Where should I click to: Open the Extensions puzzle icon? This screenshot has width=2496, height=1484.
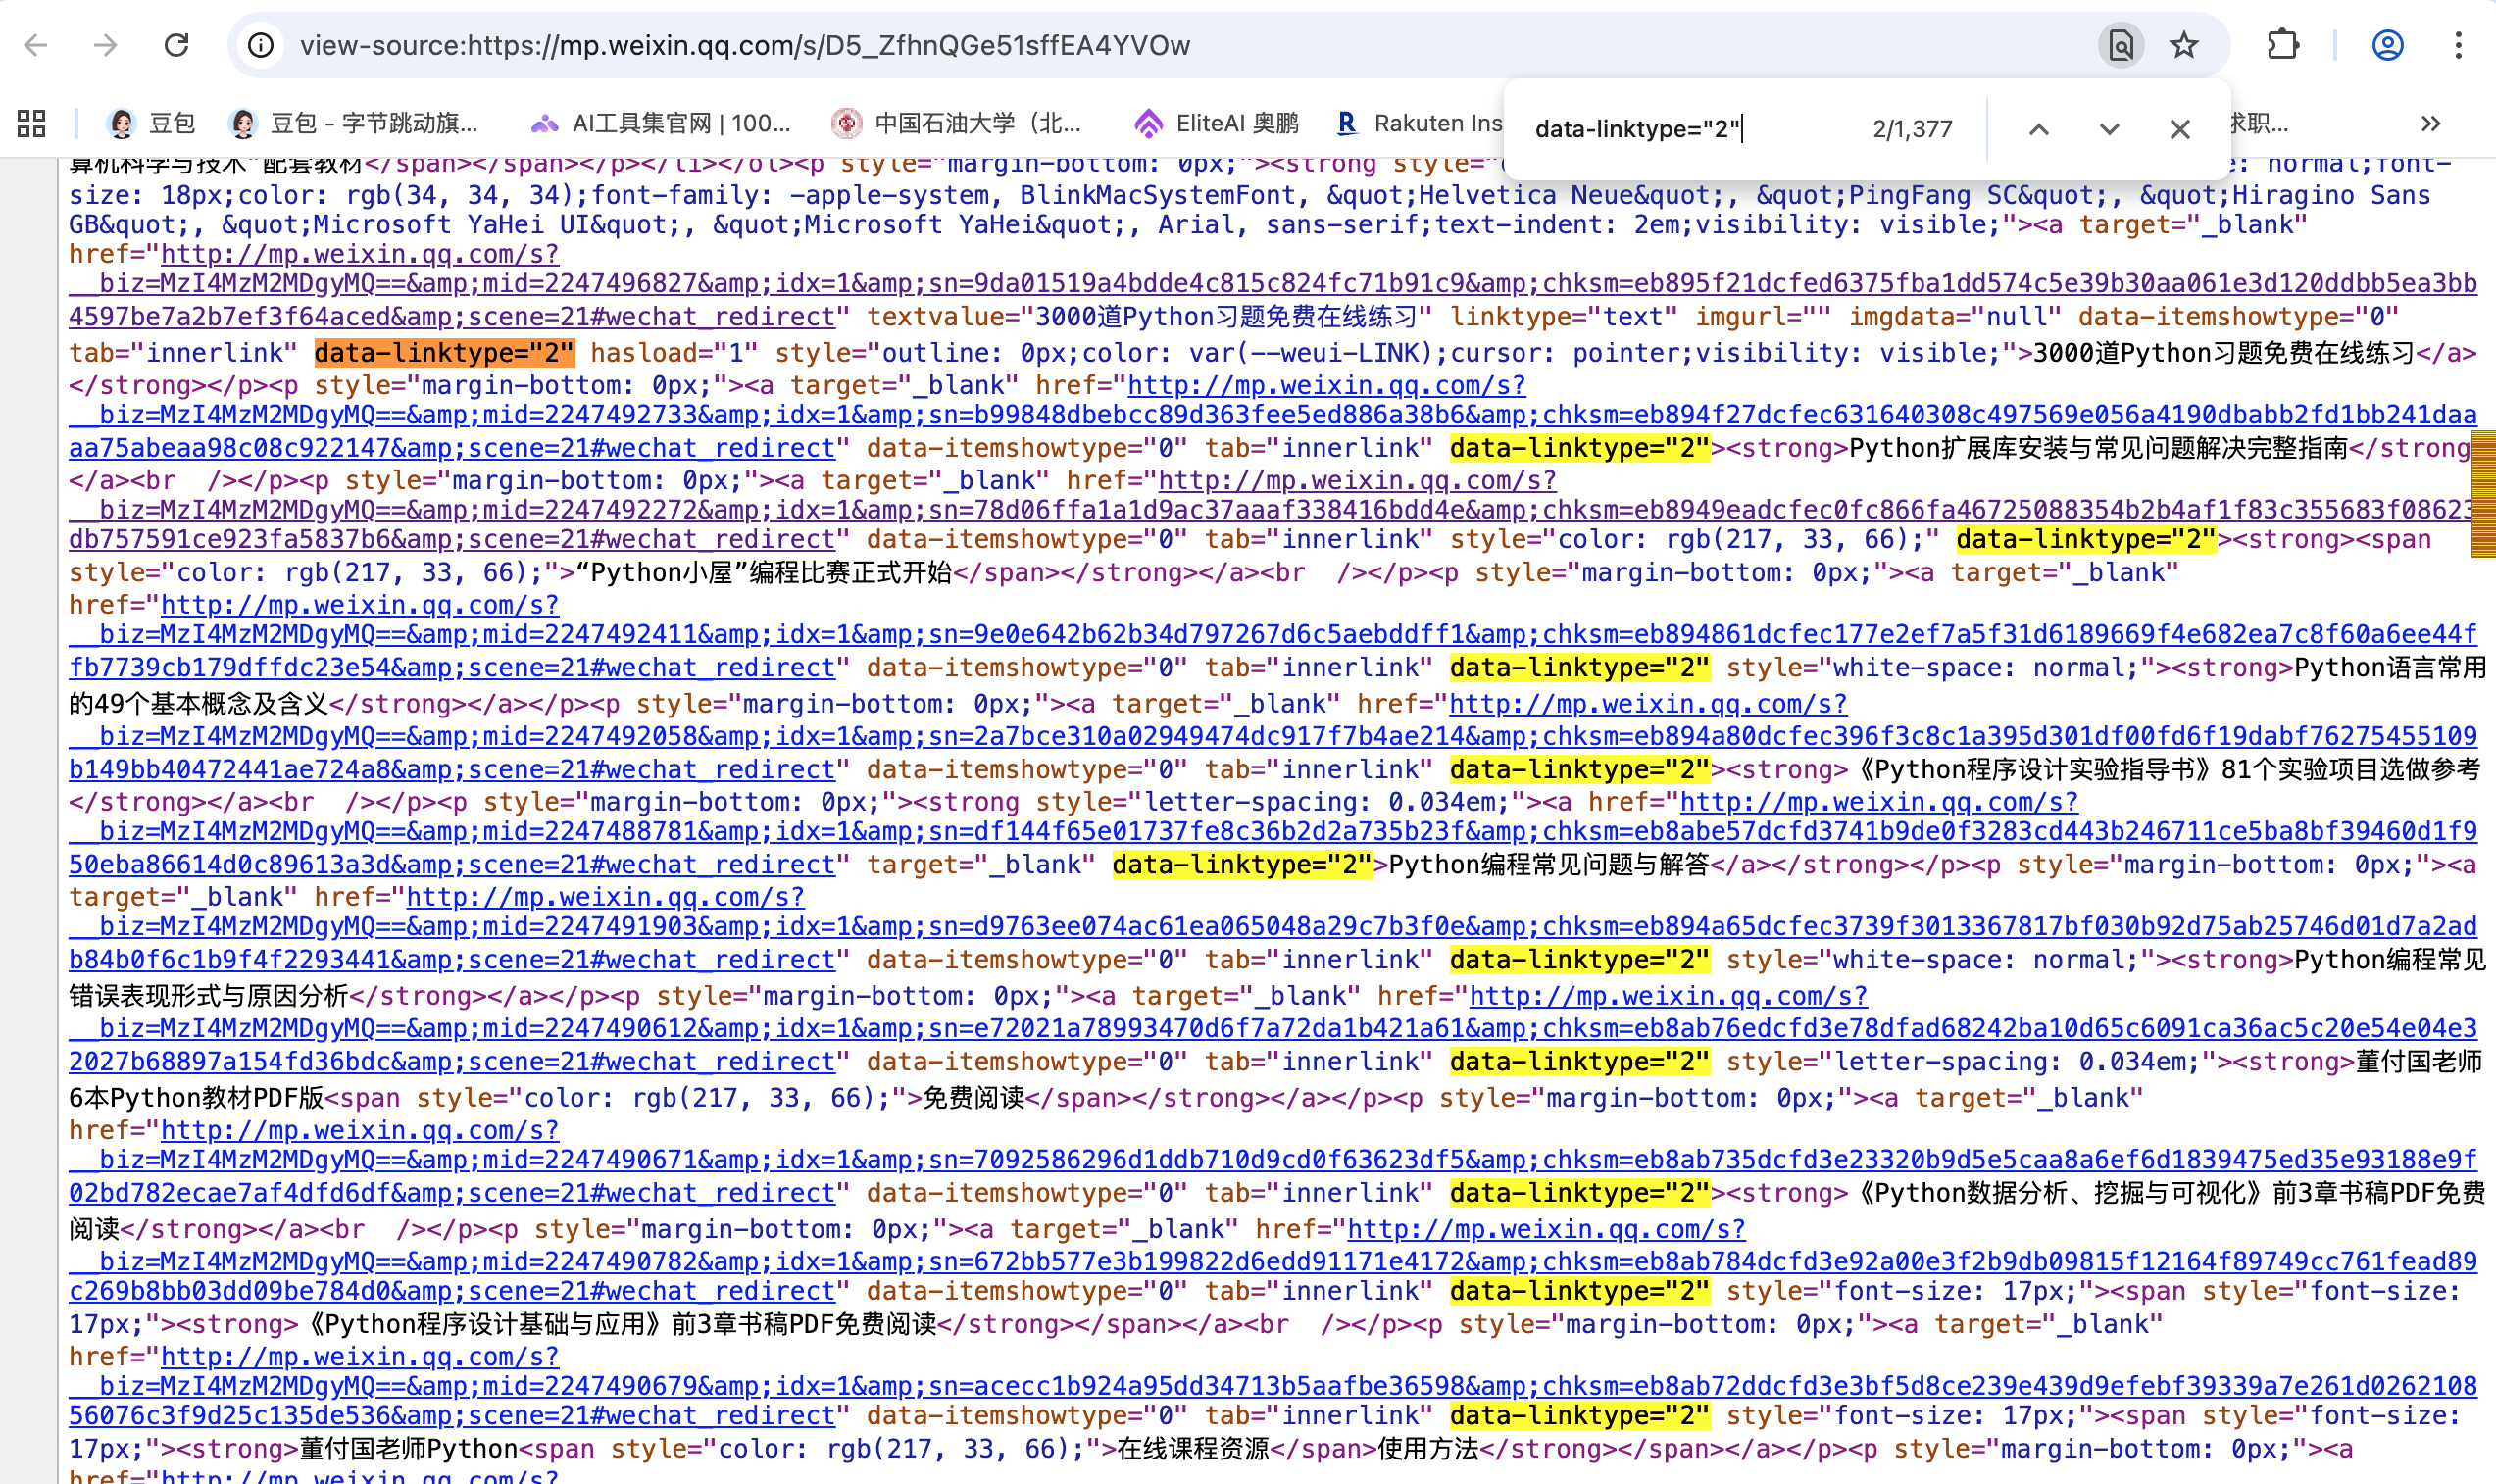coord(2283,45)
